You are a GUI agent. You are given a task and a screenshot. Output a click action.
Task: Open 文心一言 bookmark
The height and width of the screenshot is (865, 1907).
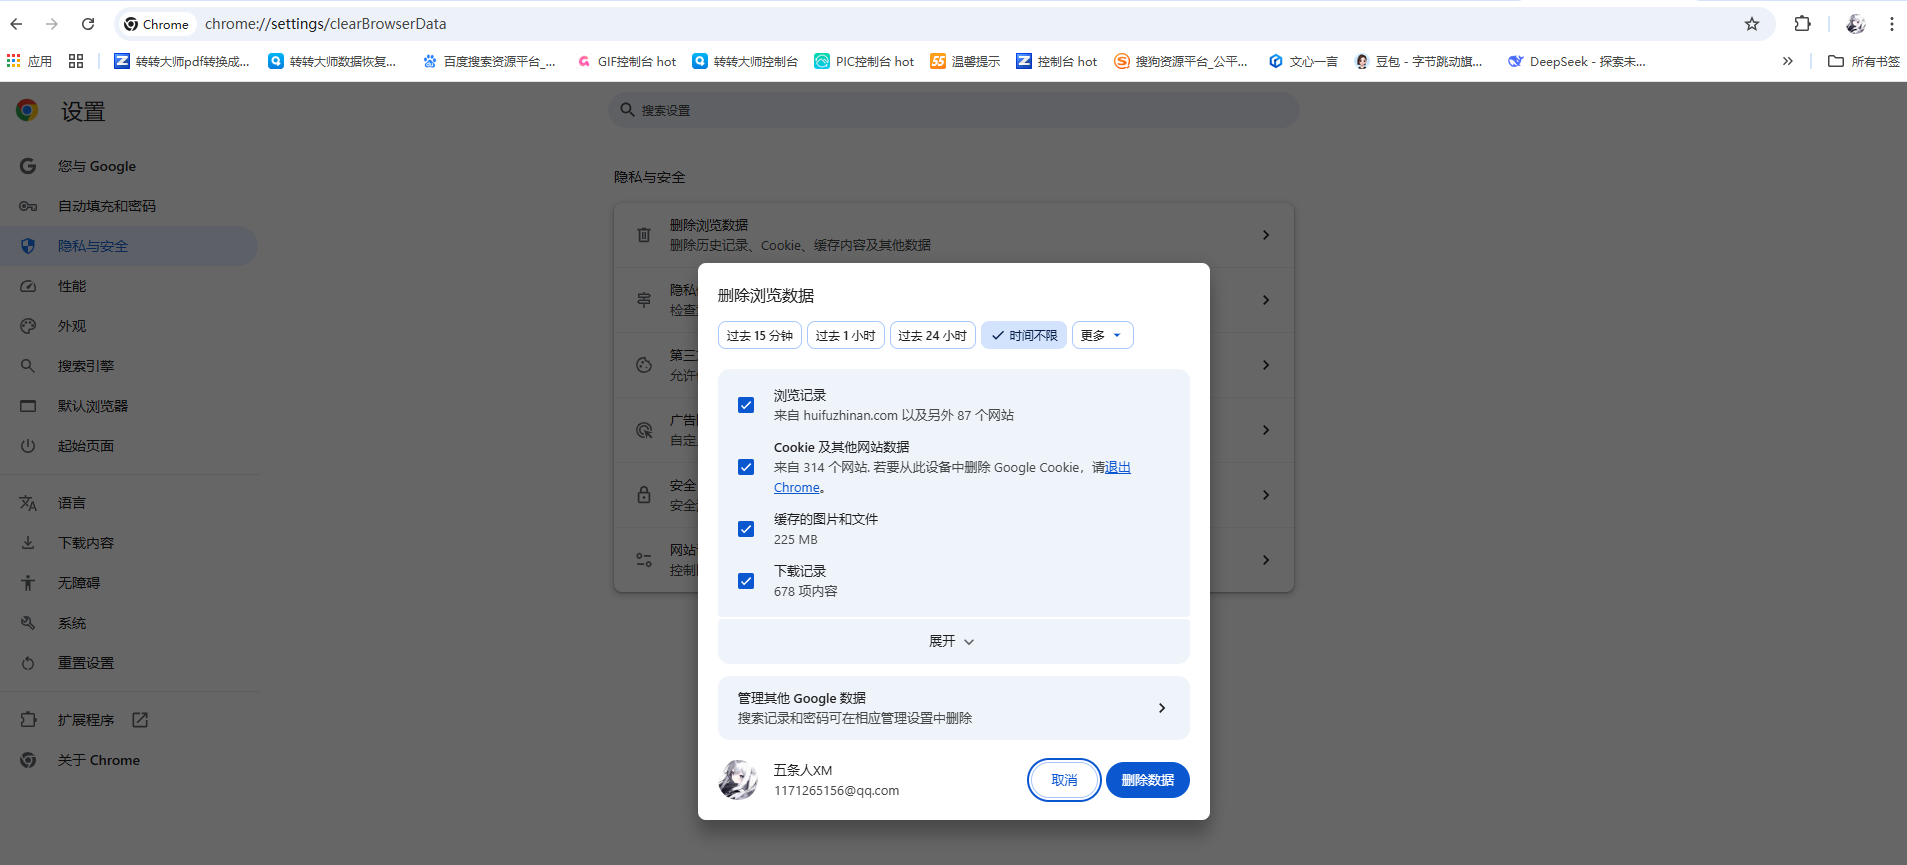[x=1303, y=61]
